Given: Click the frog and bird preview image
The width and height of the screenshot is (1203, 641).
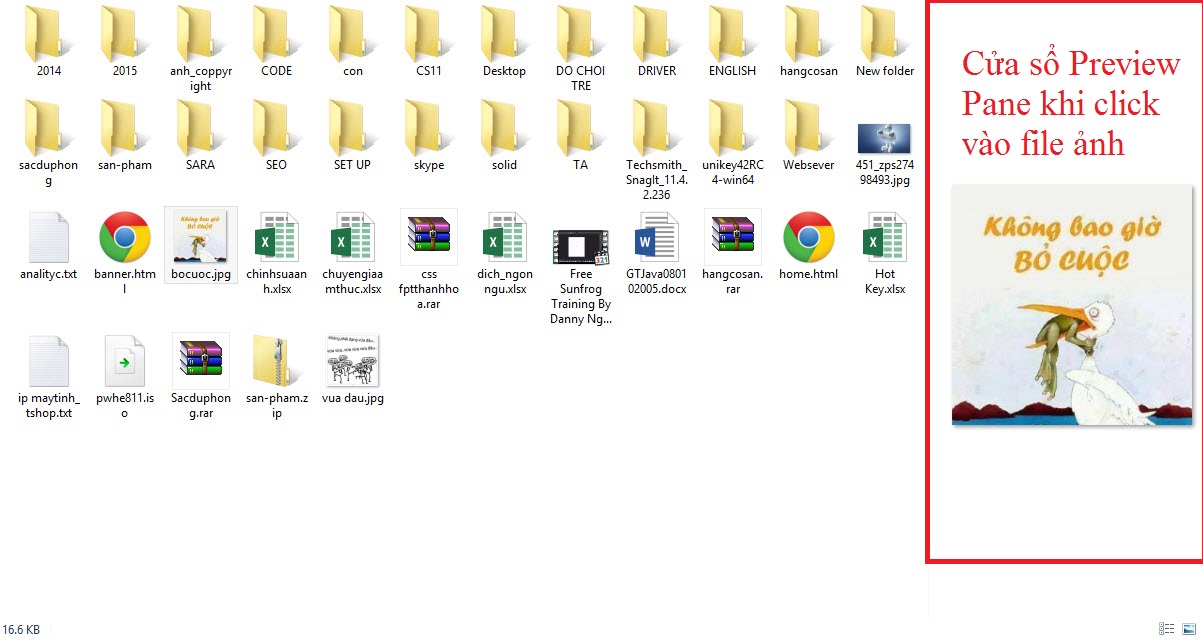Looking at the screenshot, I should (1072, 305).
